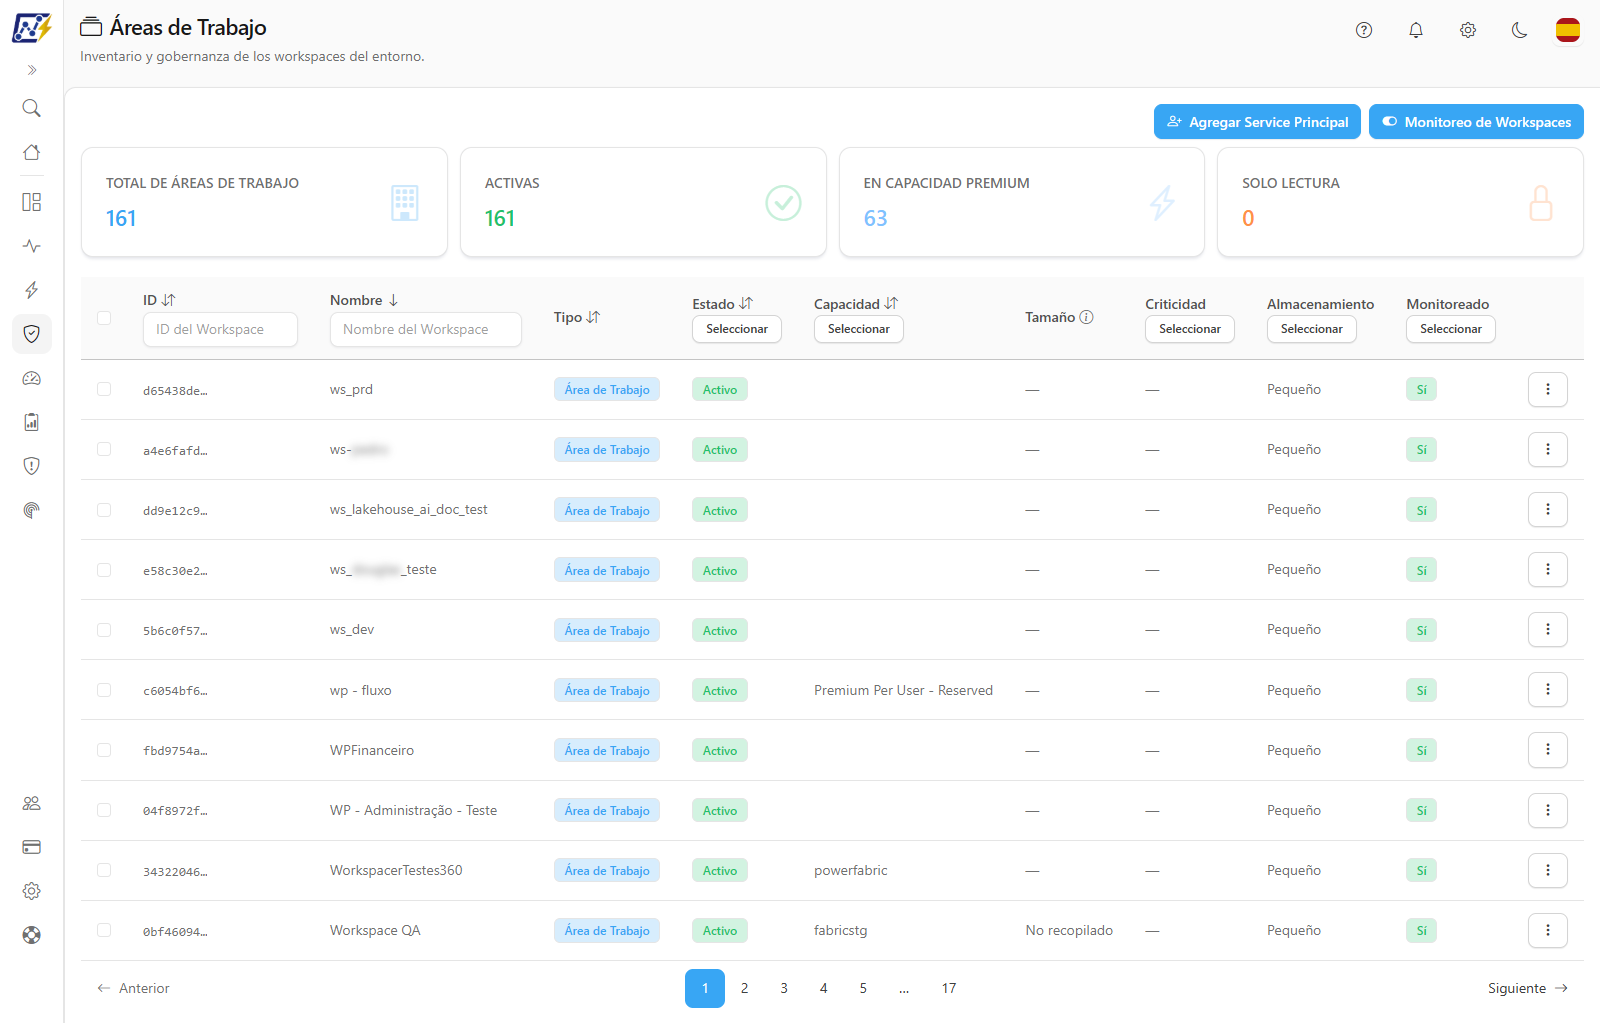Open the fingerprint icon in the sidebar

(32, 510)
